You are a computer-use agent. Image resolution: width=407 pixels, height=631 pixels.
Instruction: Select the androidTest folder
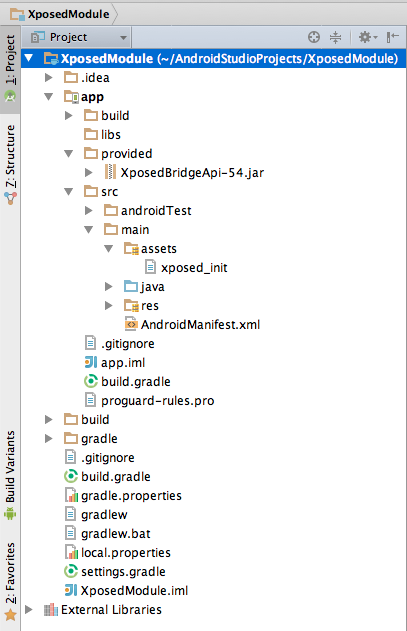click(x=156, y=210)
